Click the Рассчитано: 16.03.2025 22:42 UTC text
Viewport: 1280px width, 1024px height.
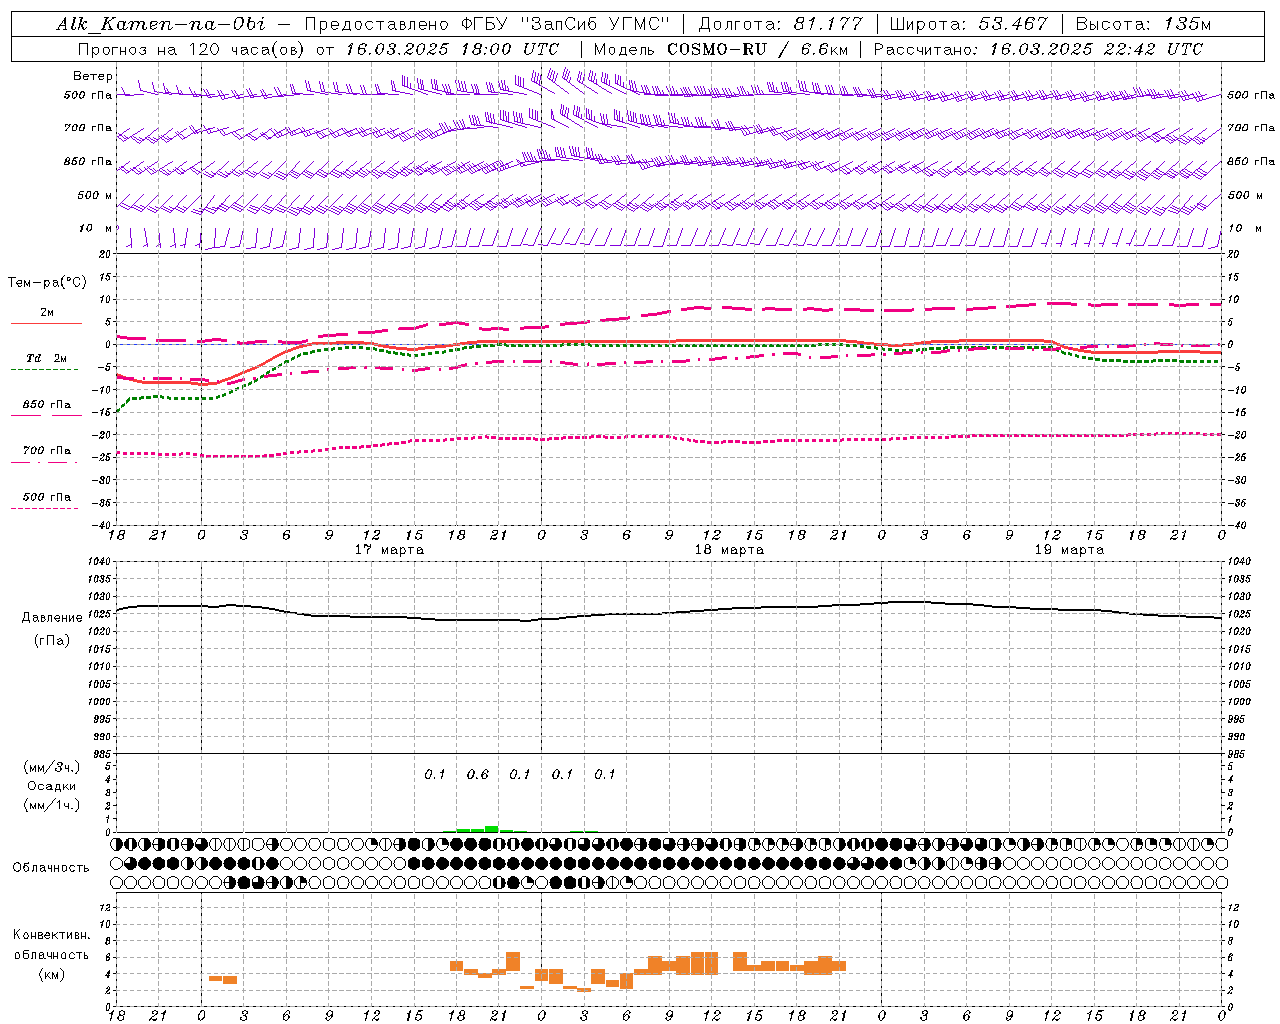click(x=1038, y=49)
